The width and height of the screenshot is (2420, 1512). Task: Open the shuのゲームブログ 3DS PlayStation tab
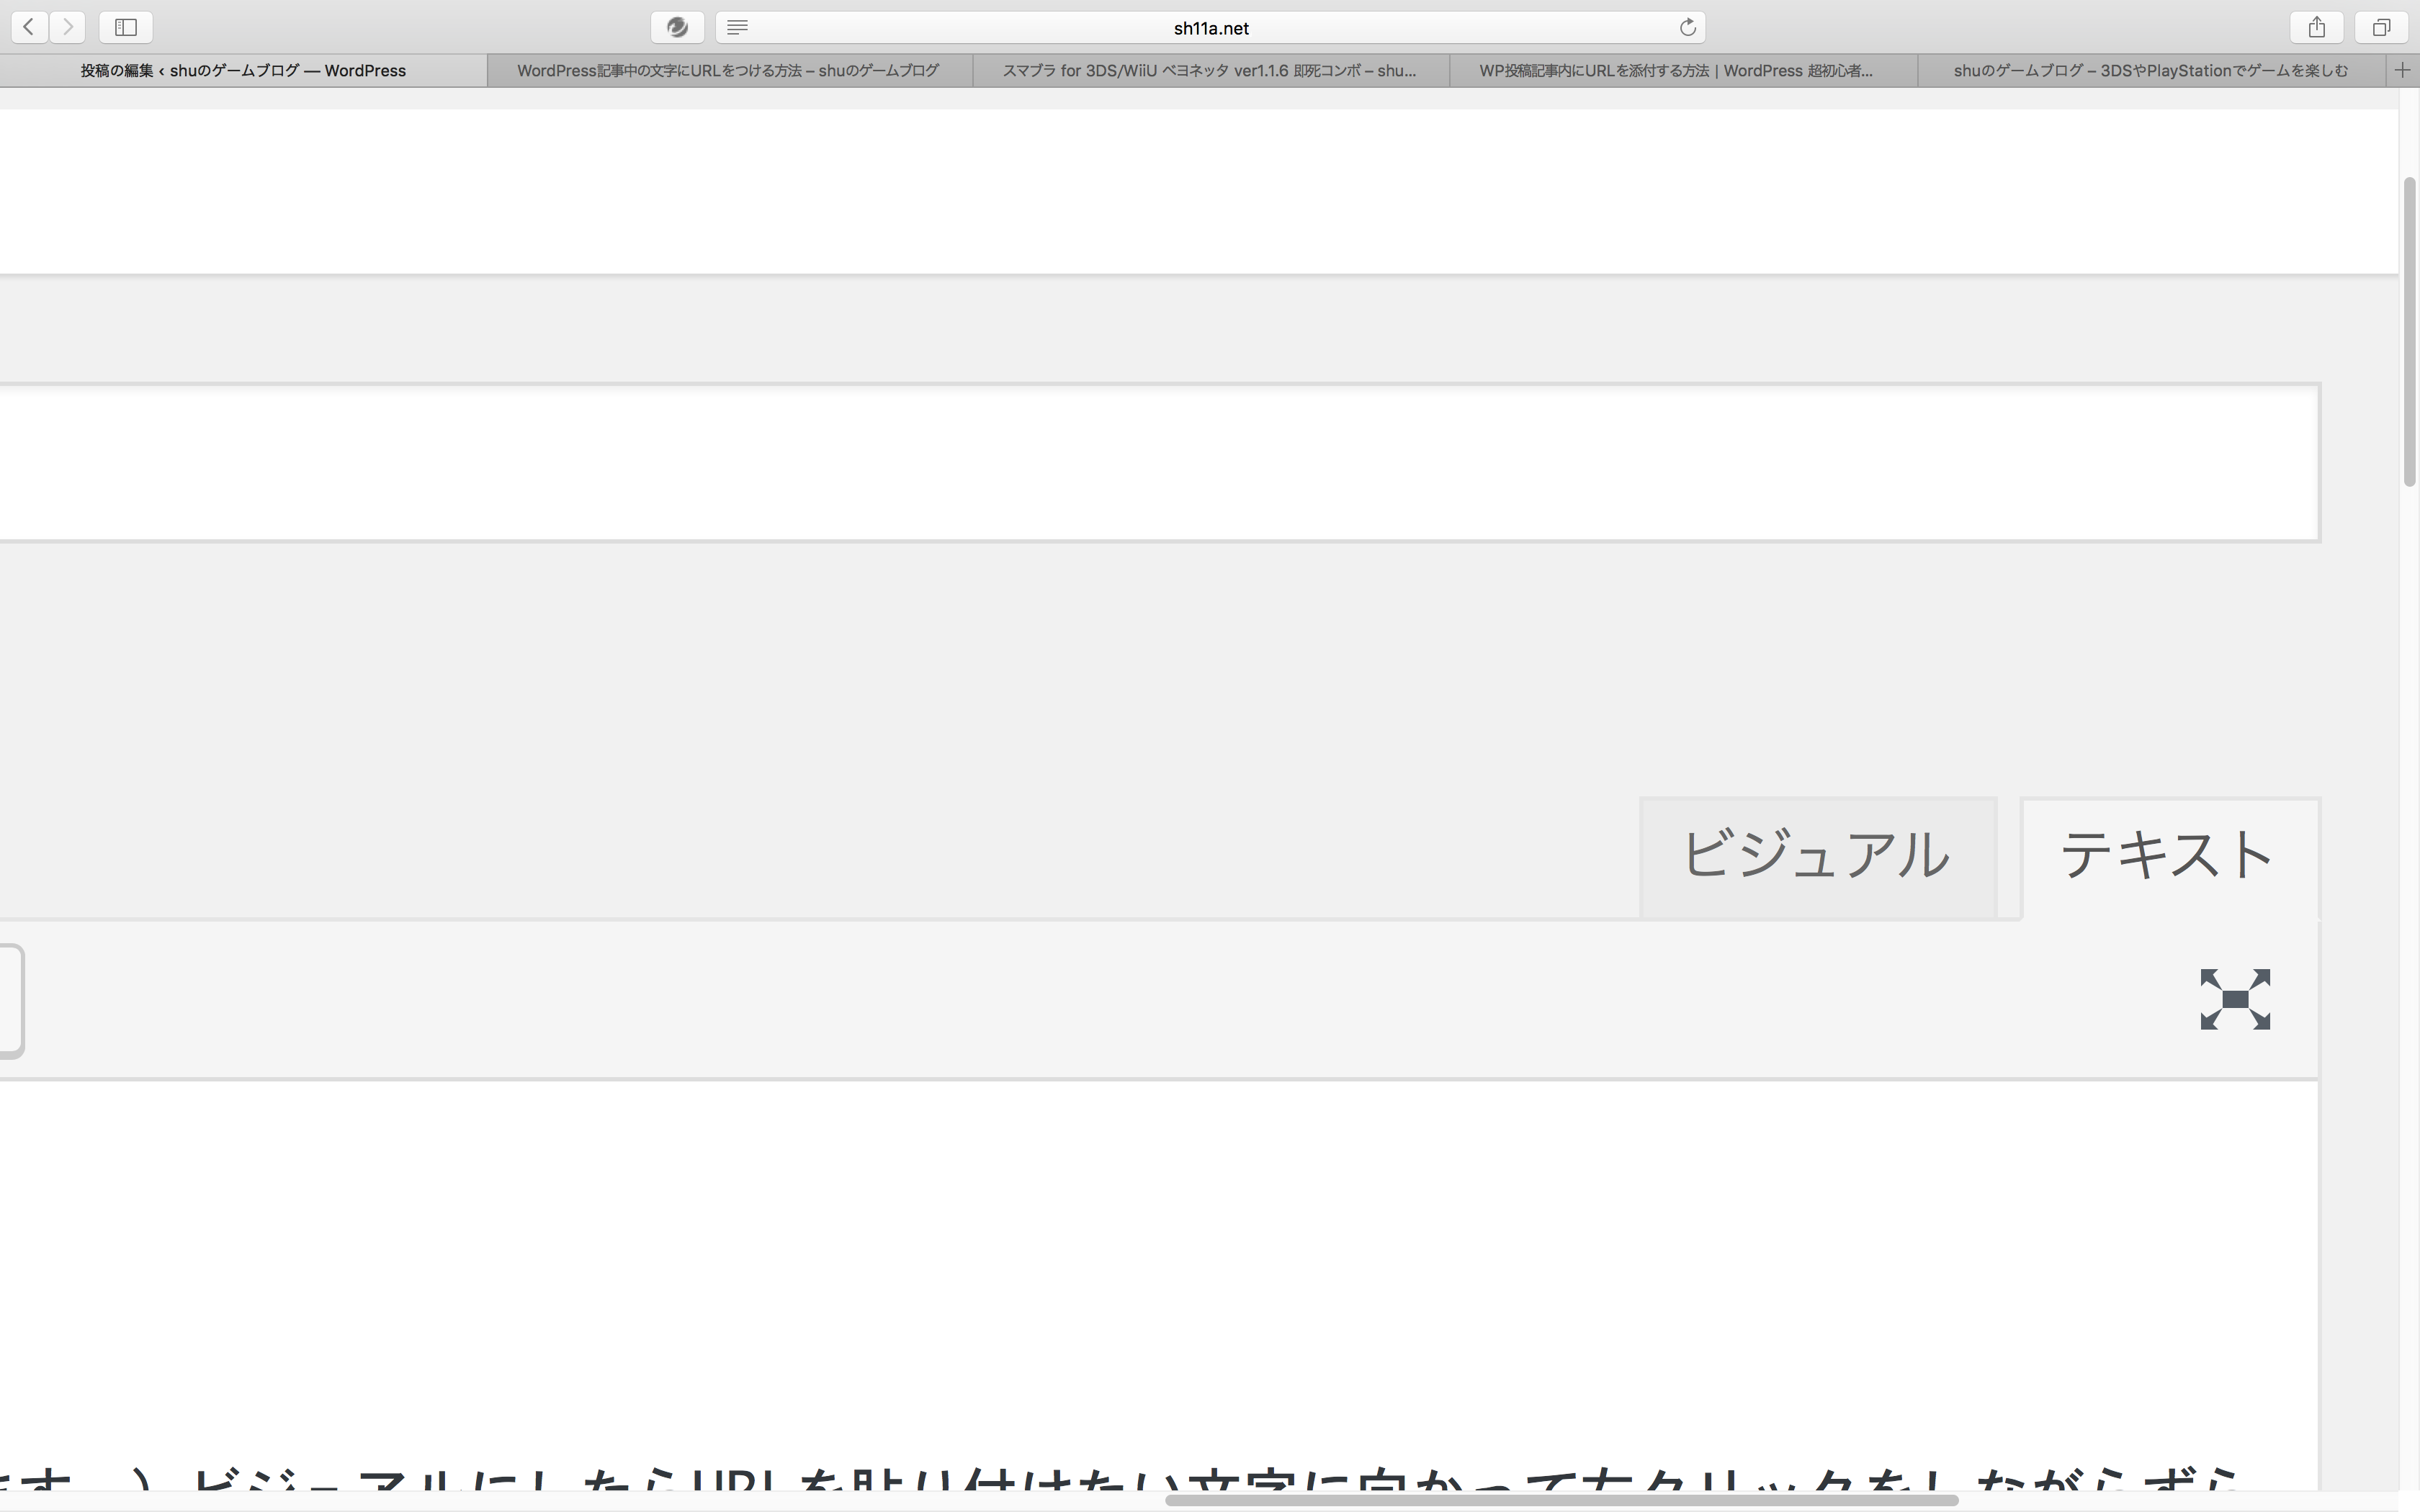[2151, 70]
